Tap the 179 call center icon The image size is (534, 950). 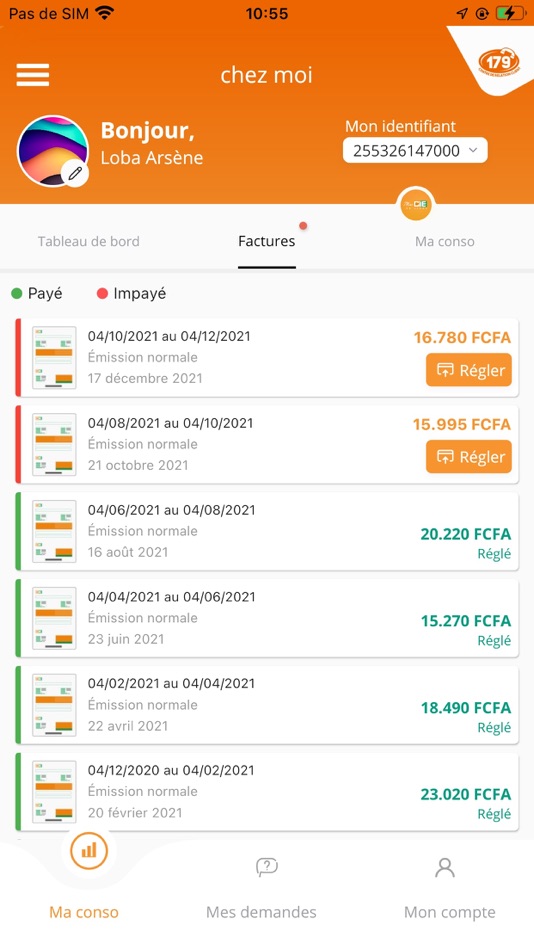(498, 61)
